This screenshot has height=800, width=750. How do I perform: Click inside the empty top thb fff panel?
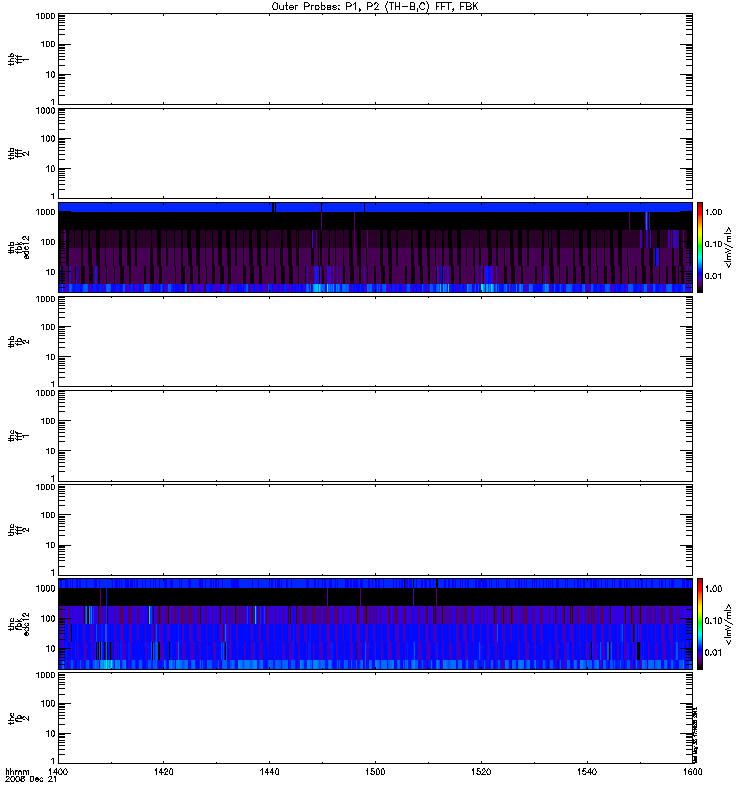click(x=375, y=59)
